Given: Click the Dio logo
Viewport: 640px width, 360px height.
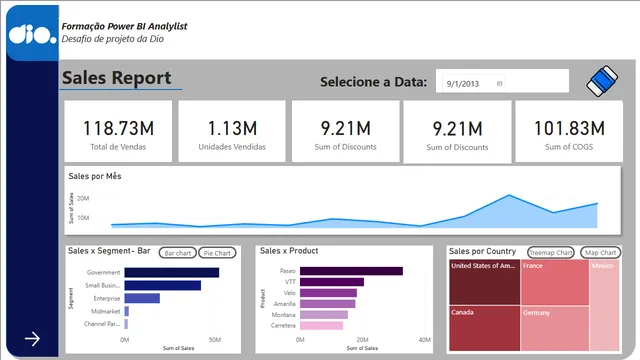Looking at the screenshot, I should [33, 33].
